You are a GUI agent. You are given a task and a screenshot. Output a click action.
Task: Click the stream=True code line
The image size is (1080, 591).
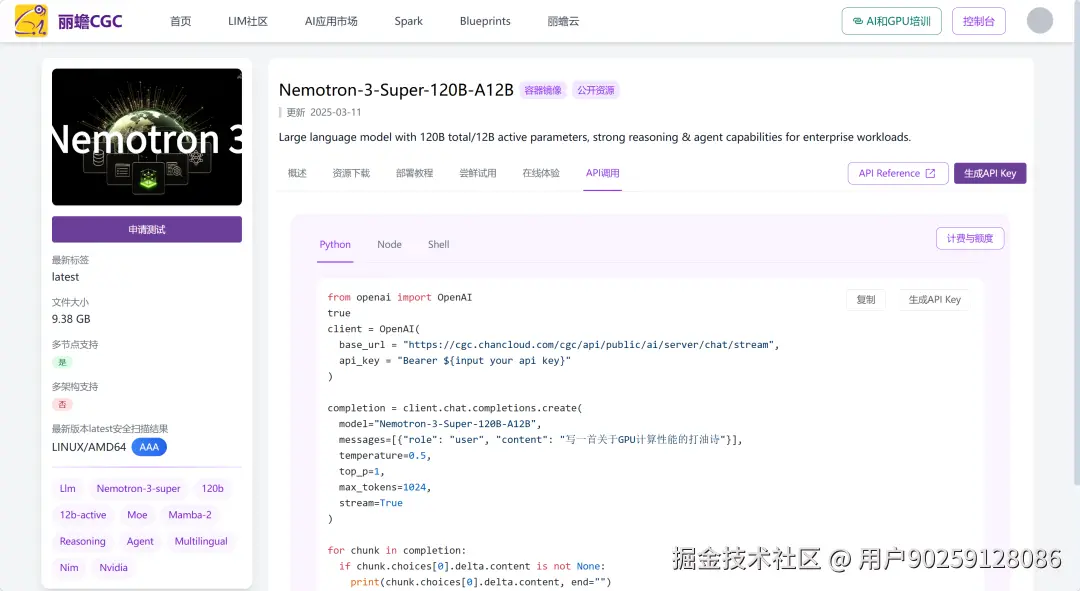click(x=371, y=503)
